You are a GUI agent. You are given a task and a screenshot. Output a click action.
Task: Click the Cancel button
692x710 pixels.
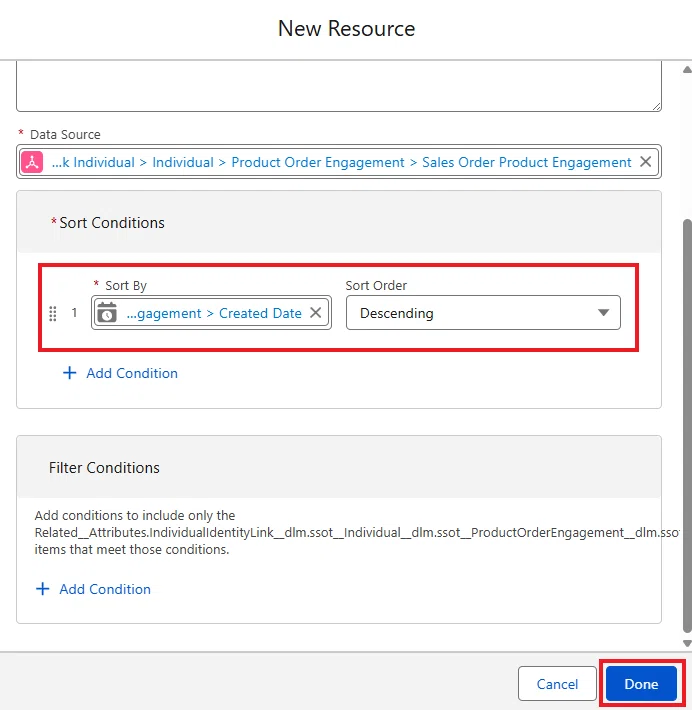(557, 683)
